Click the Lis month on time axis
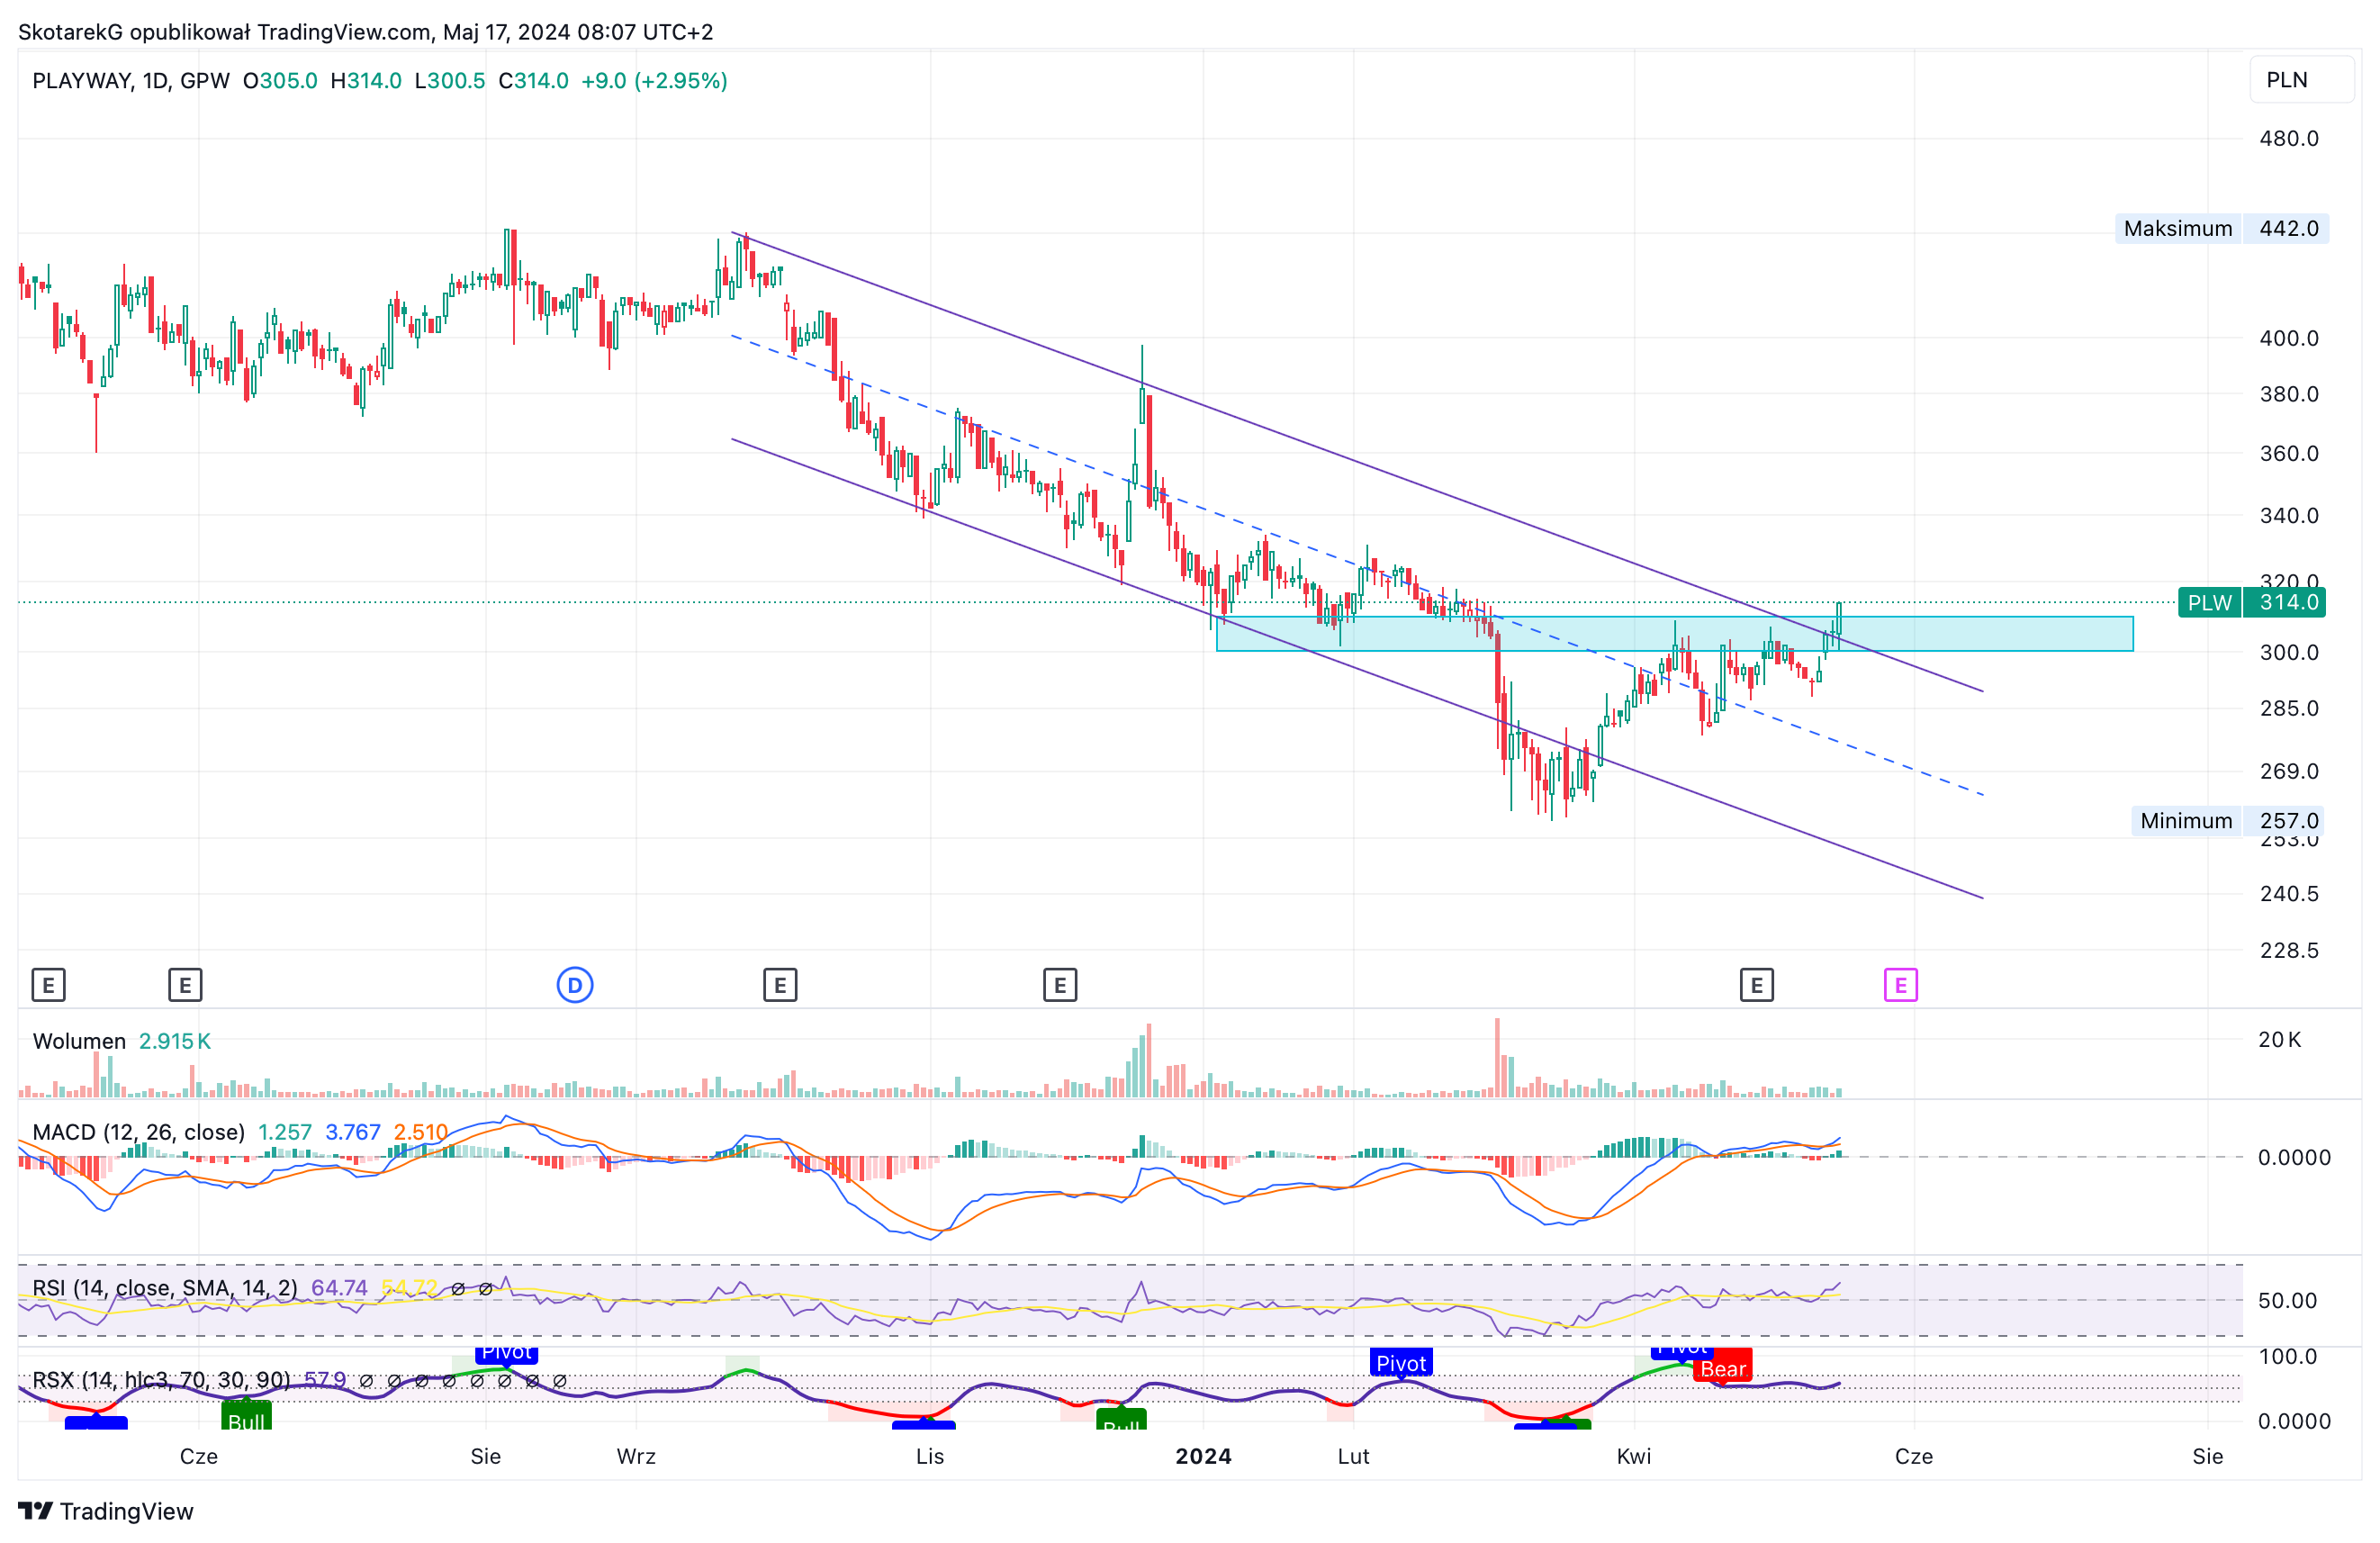 930,1456
